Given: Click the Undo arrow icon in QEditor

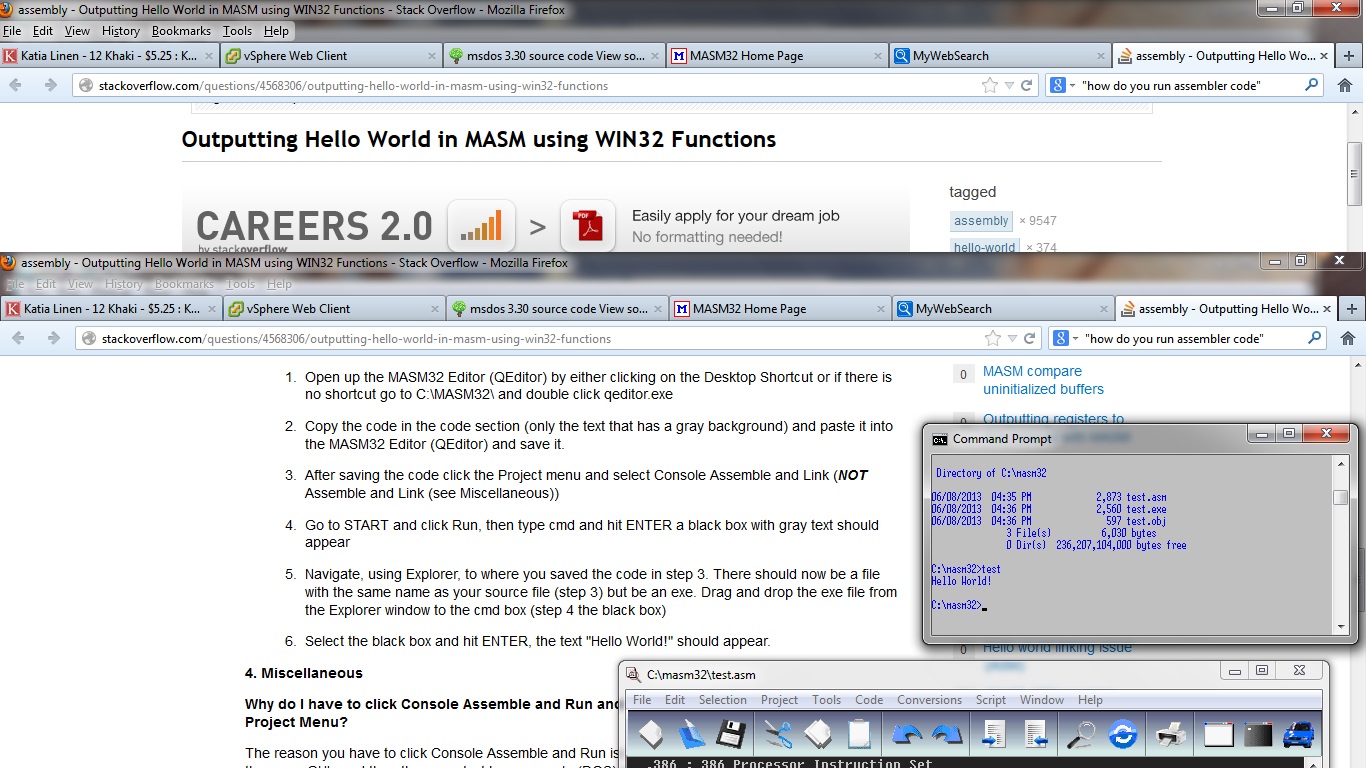Looking at the screenshot, I should point(906,735).
